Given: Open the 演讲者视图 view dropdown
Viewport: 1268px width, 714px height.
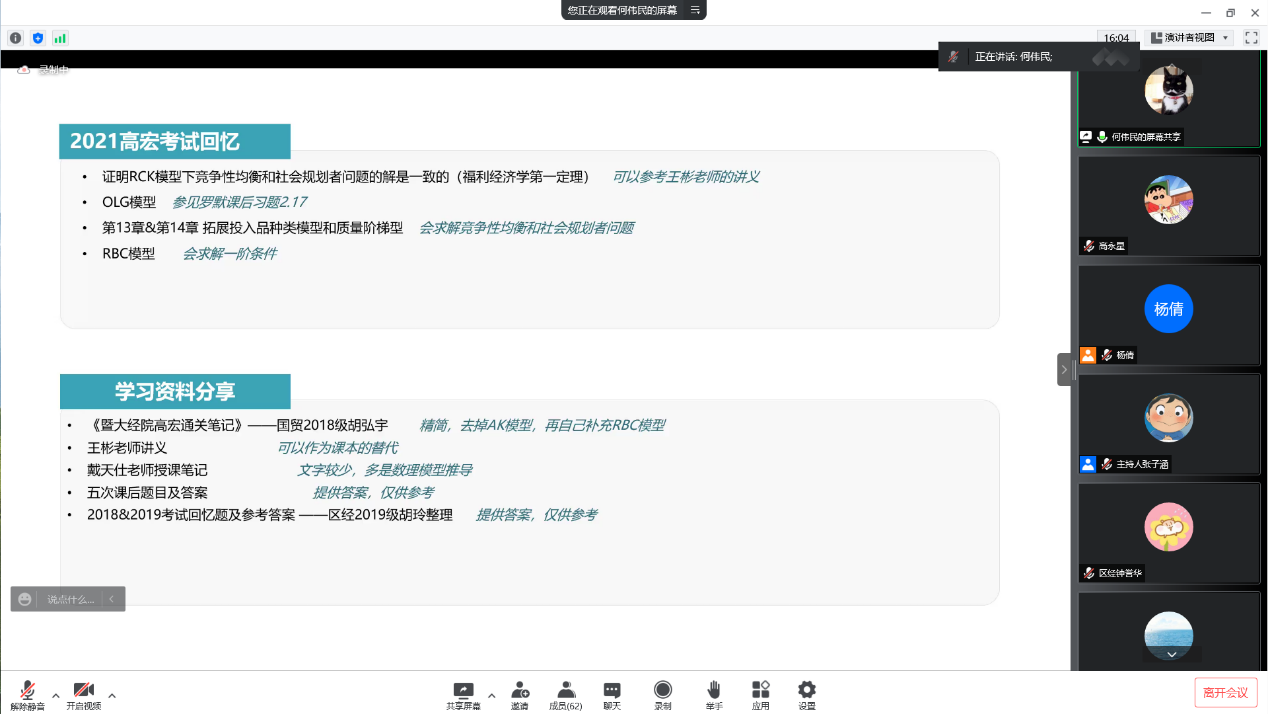Looking at the screenshot, I should (1189, 38).
